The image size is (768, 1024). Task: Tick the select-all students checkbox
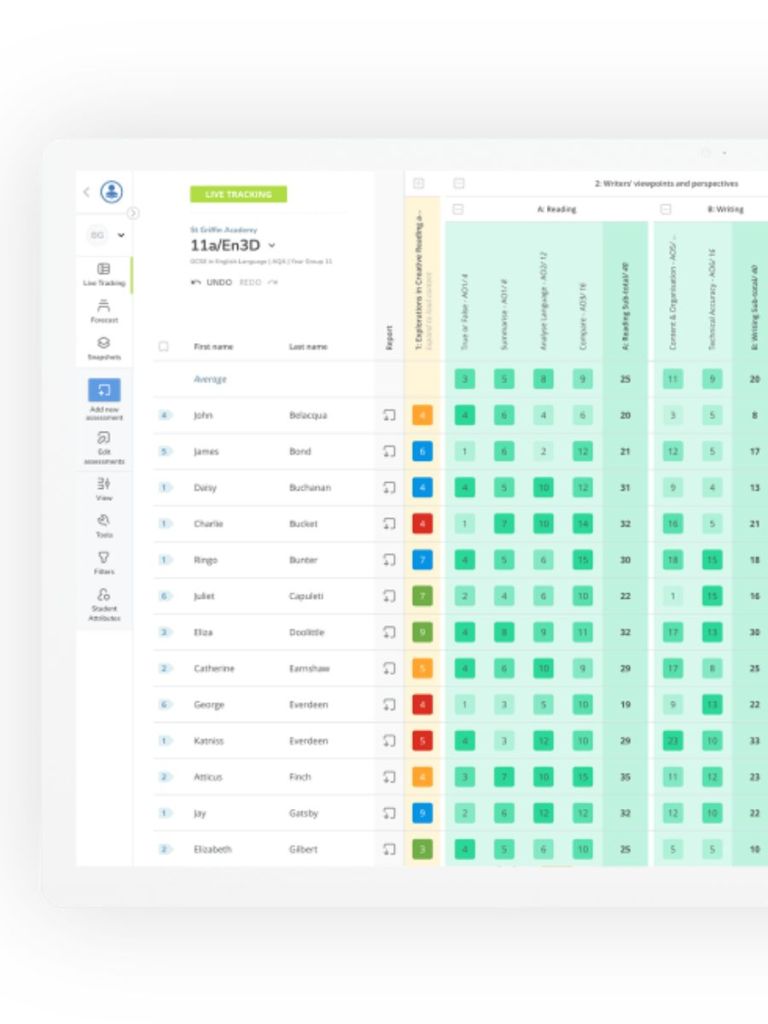tap(163, 347)
